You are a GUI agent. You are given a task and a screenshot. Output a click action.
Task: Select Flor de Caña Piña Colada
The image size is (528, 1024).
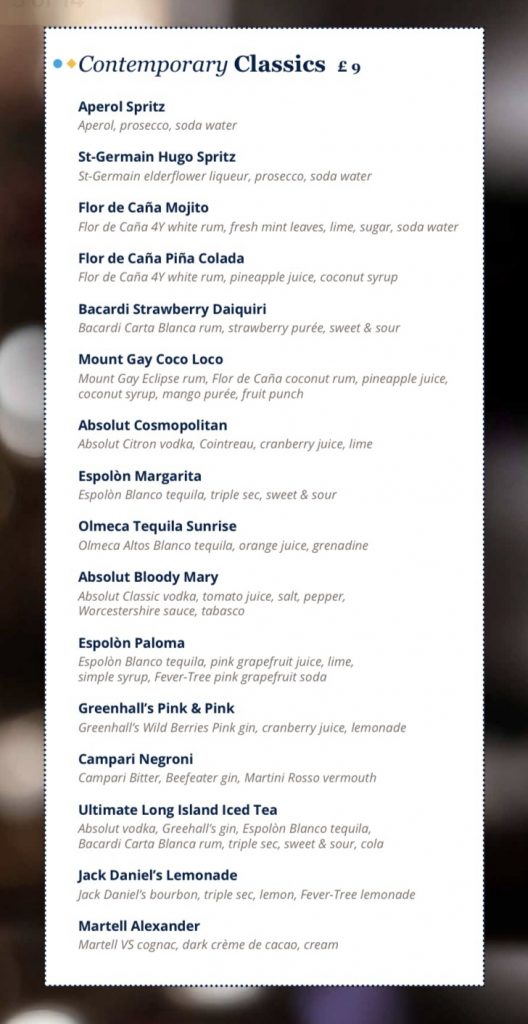tap(161, 258)
